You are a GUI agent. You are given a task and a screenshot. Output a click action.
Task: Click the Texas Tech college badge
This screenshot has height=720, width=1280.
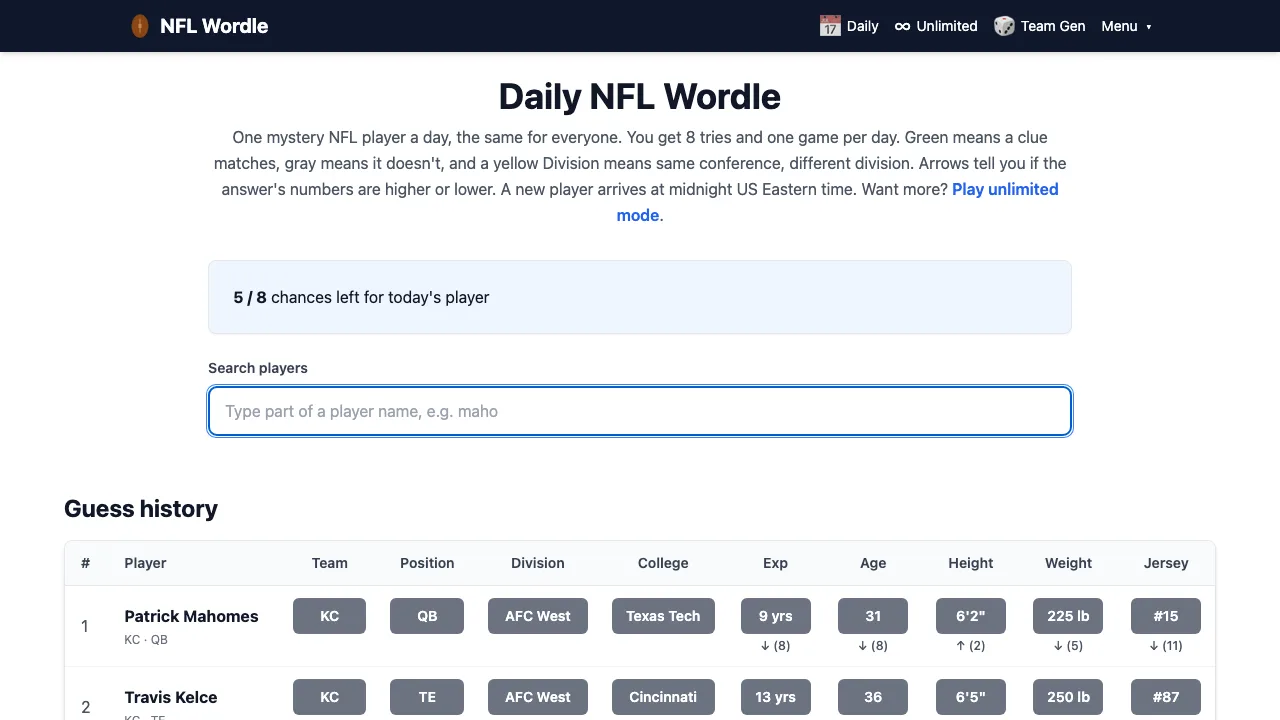663,616
